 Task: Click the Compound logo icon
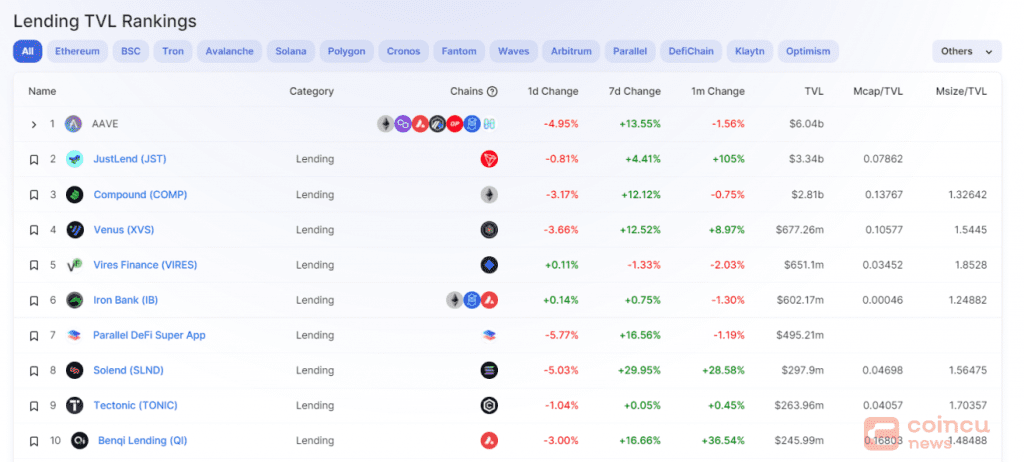point(74,194)
